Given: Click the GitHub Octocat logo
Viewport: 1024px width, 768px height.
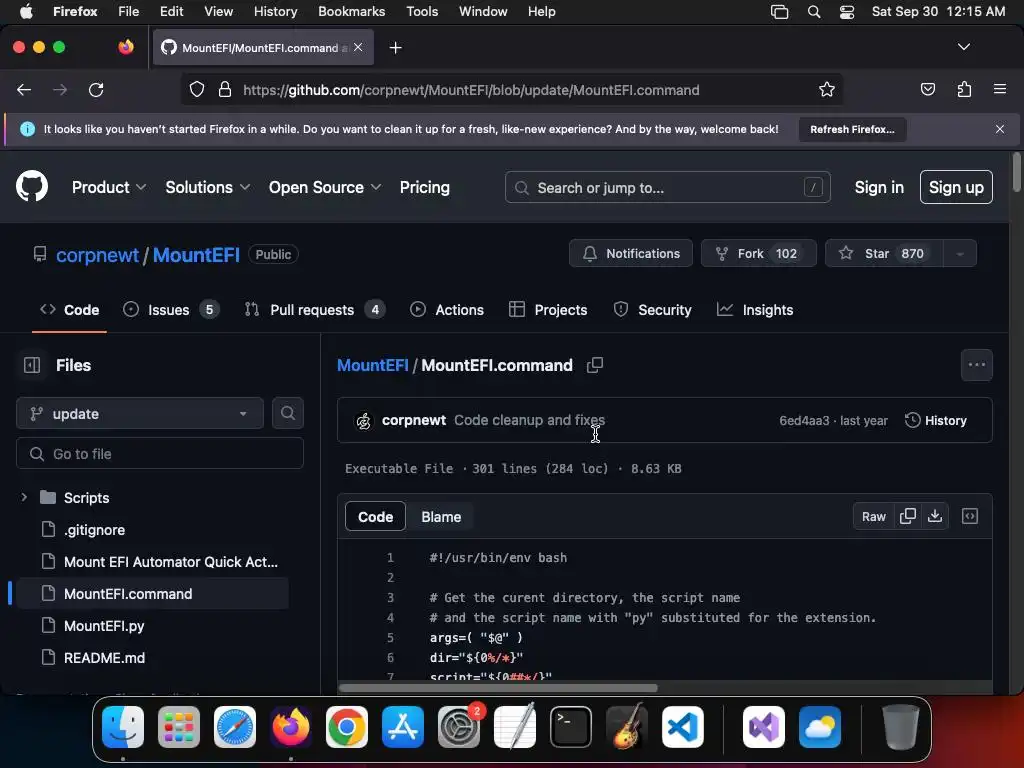Looking at the screenshot, I should (x=32, y=187).
